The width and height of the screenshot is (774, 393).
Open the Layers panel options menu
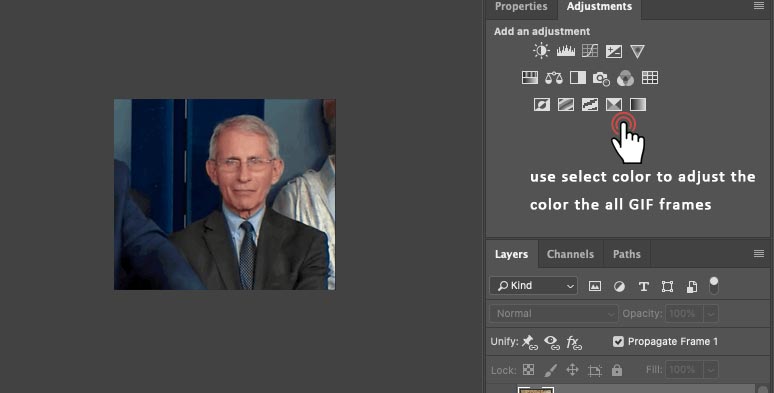coord(759,254)
